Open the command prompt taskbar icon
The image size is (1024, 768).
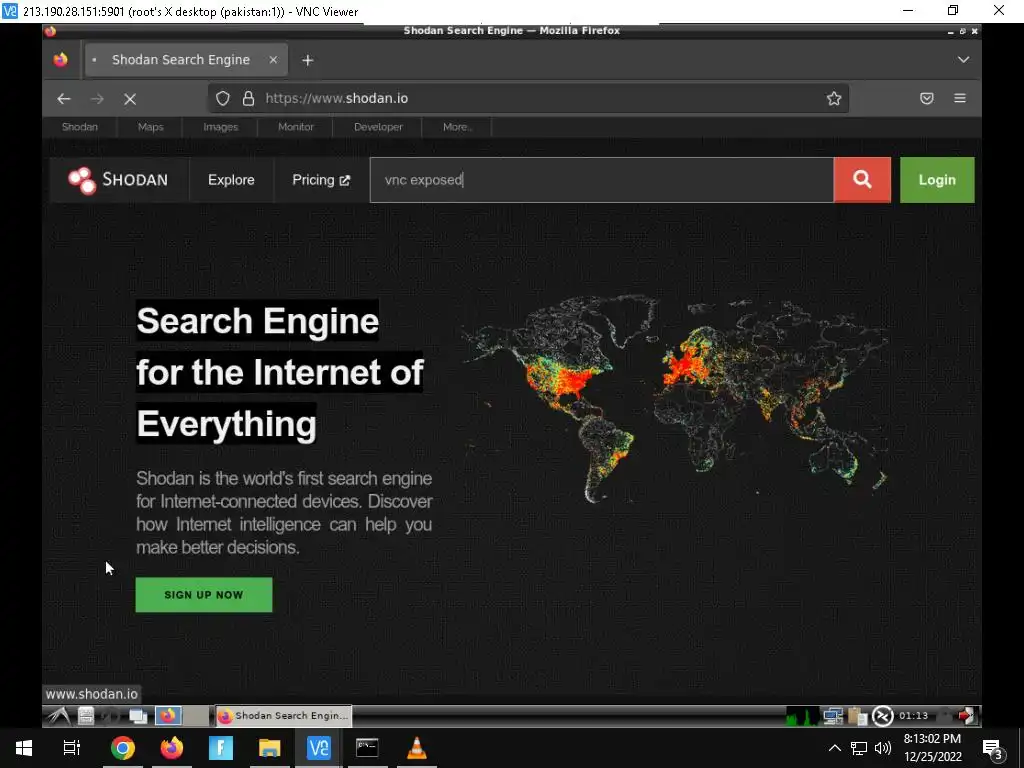(367, 748)
